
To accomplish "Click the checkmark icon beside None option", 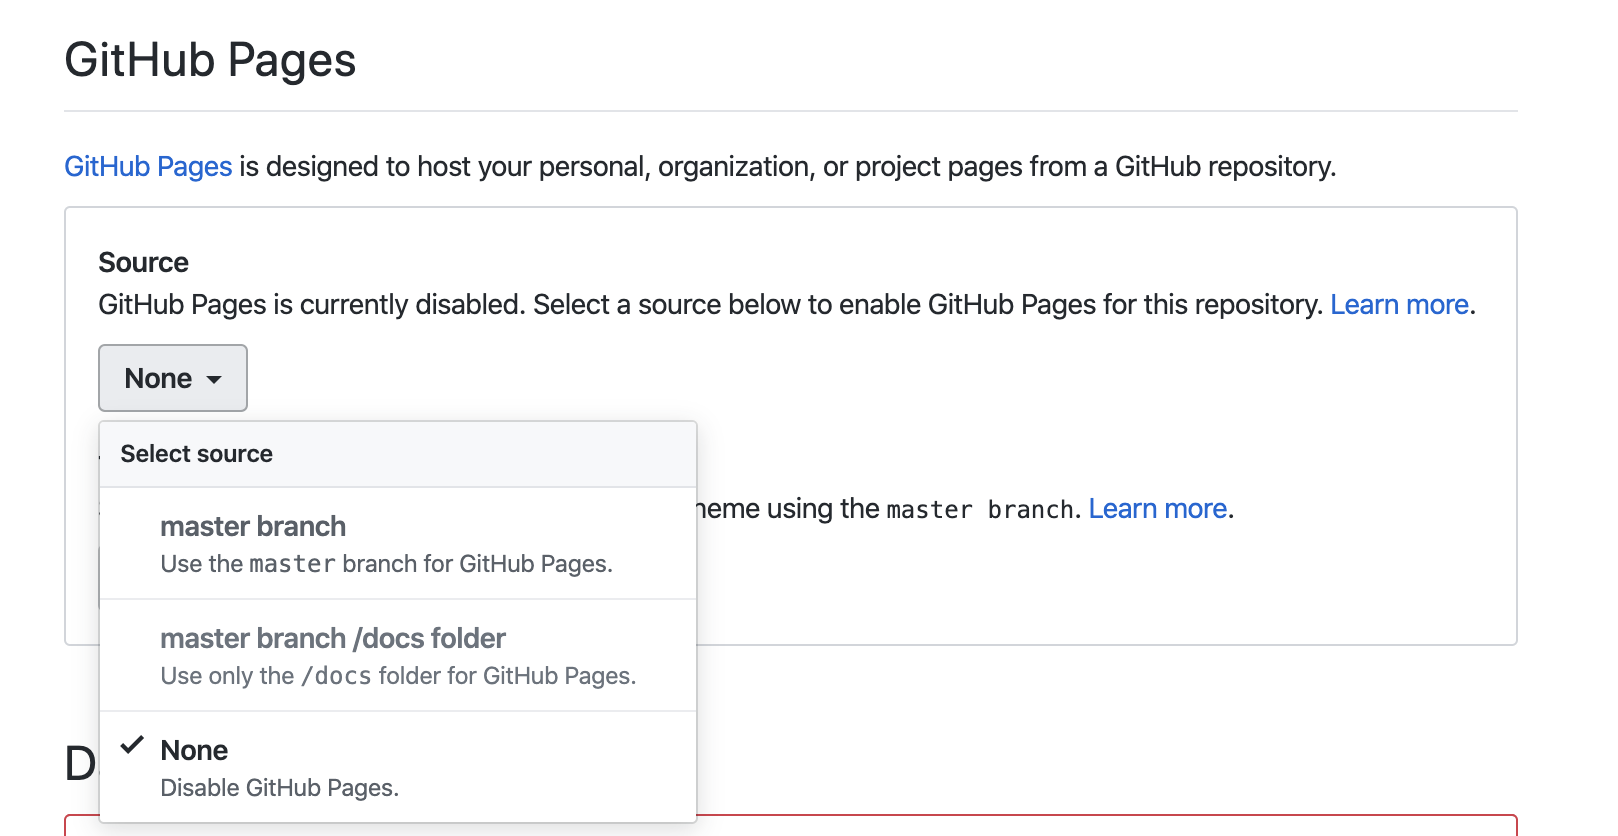I will coord(132,746).
